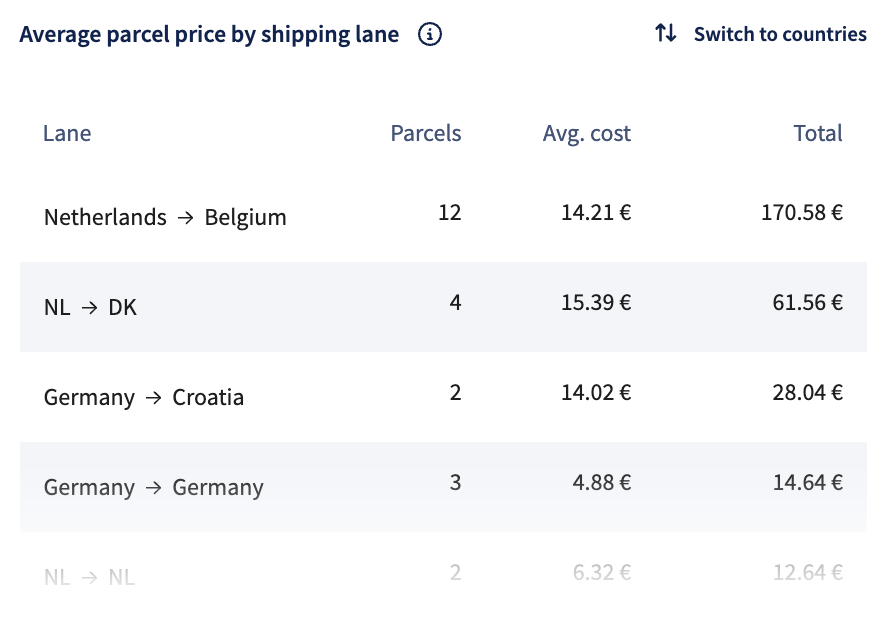Sort by the Avg. cost column header
Screen dimensions: 892x620
tap(587, 134)
